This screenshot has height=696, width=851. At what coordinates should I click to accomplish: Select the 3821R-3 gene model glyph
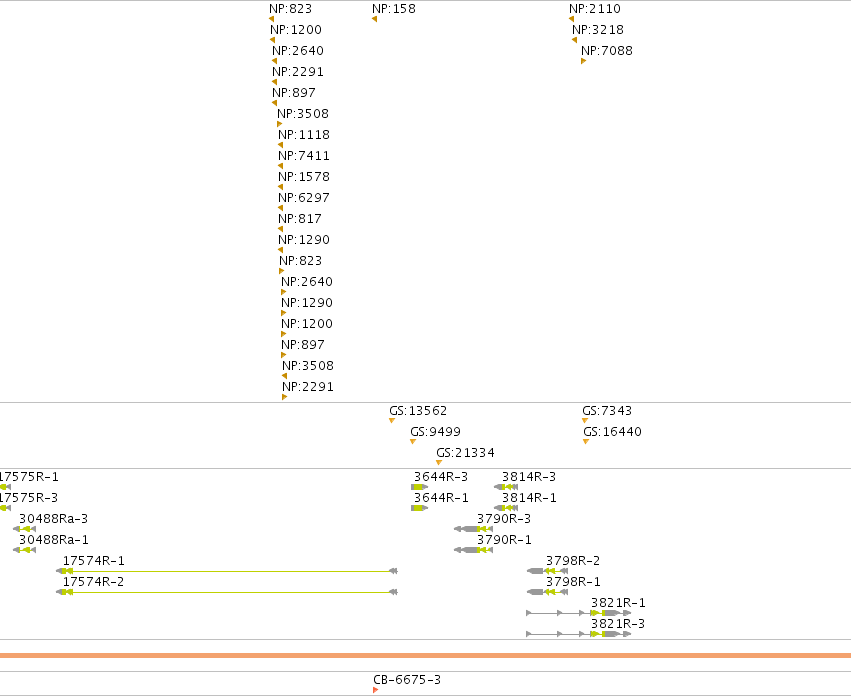click(x=579, y=634)
